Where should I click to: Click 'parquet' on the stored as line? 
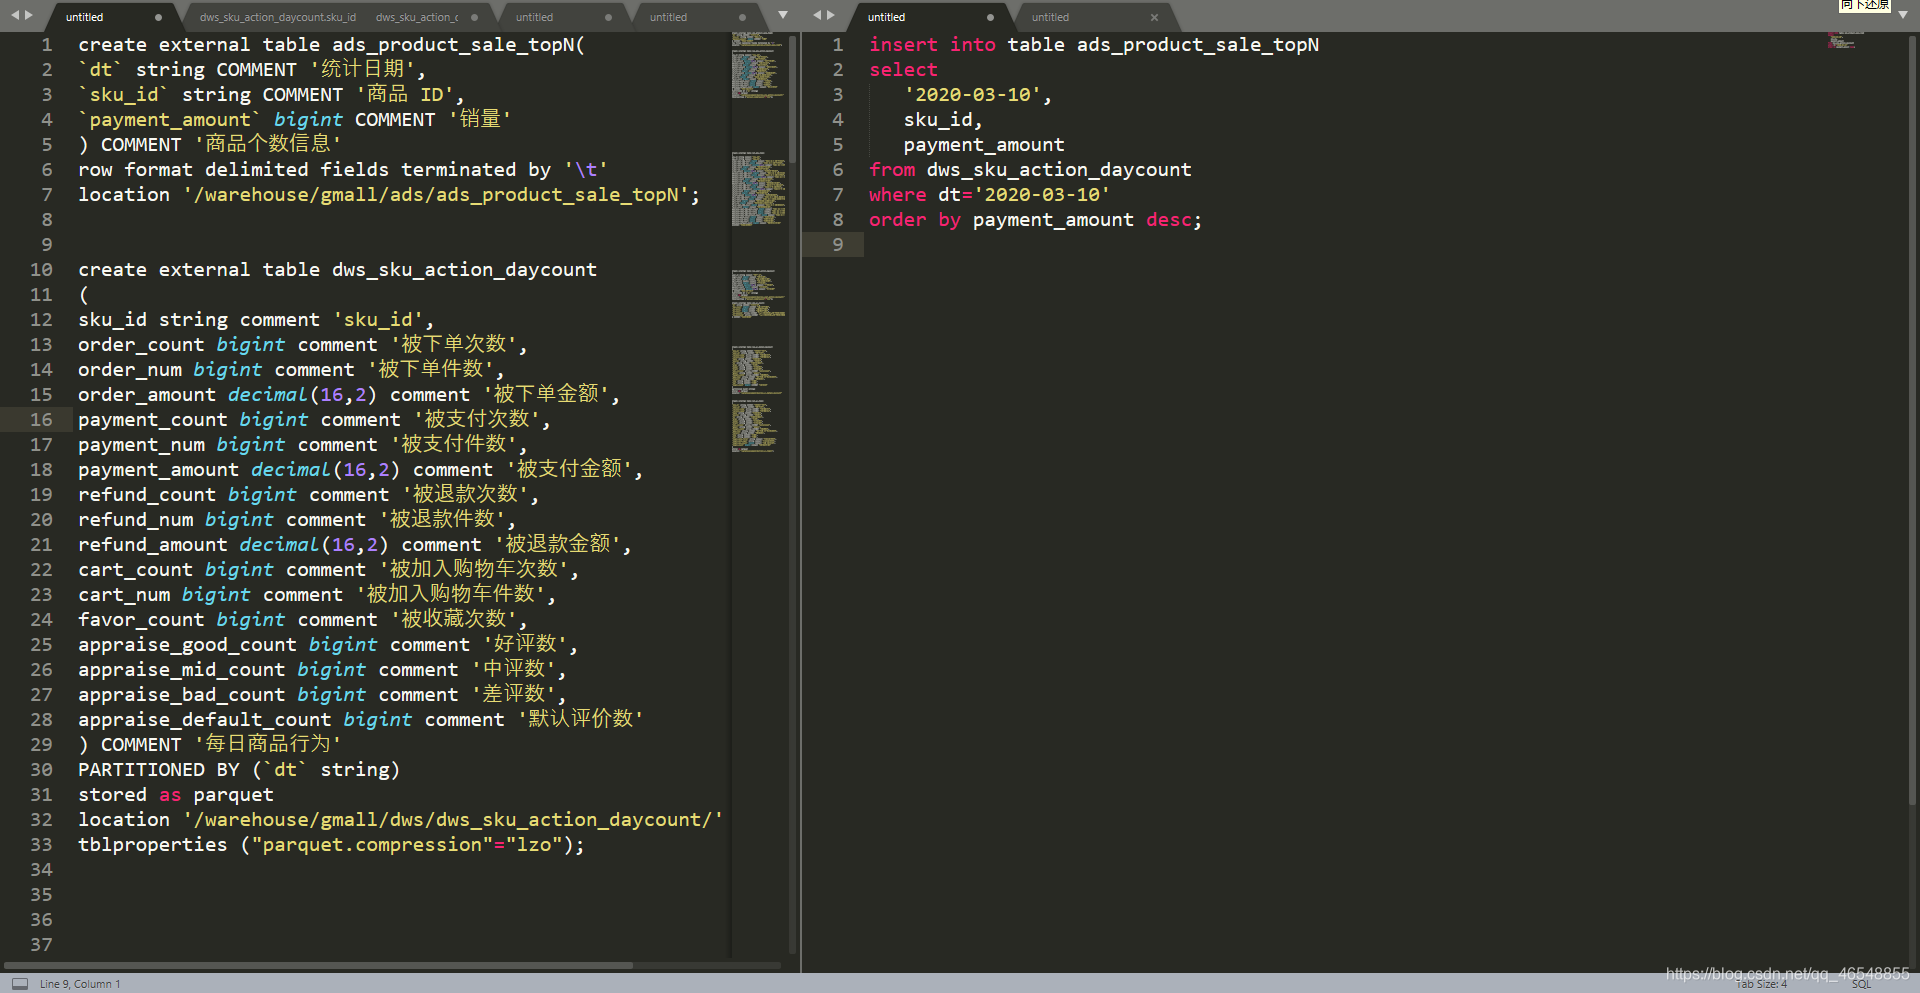[233, 795]
